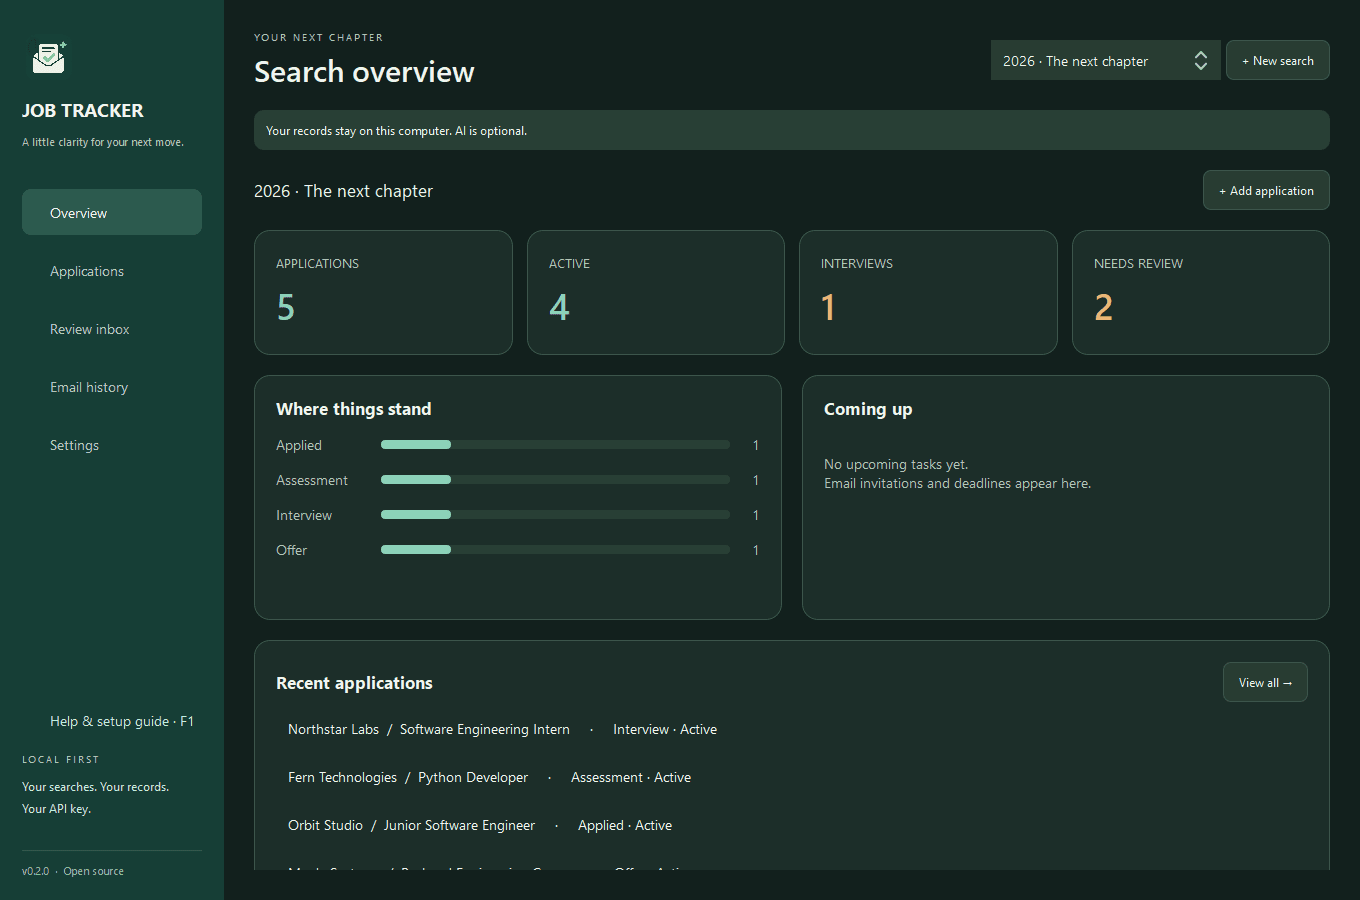Click the 'JOB TRACKER' app title
1360x900 pixels.
[x=83, y=111]
